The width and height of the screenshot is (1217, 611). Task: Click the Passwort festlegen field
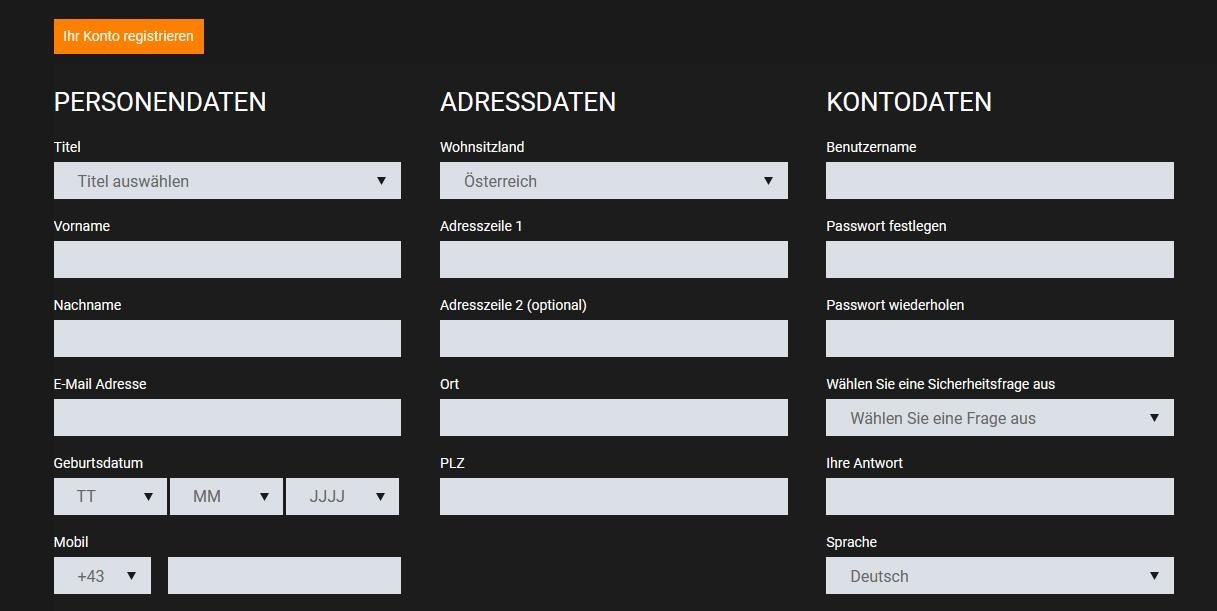[x=1000, y=260]
